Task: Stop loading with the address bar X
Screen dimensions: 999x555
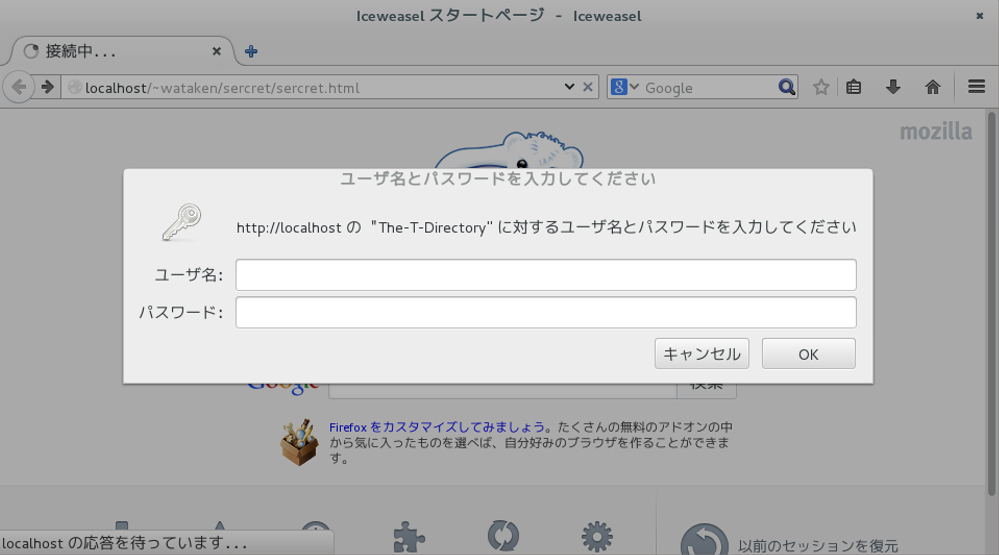Action: [587, 87]
